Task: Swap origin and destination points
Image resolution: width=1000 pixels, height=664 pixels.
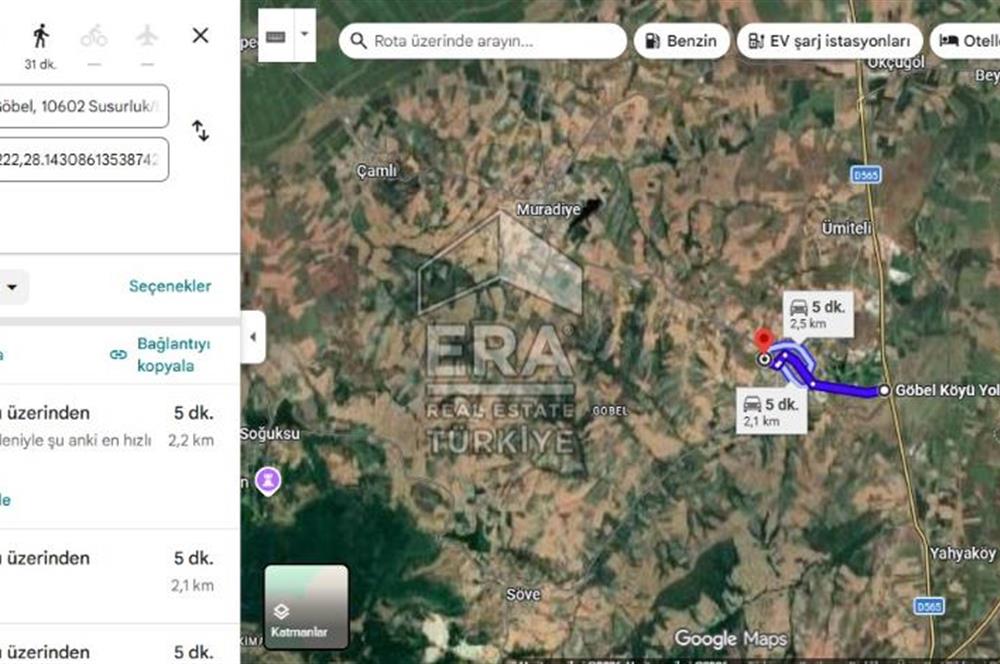Action: (200, 131)
